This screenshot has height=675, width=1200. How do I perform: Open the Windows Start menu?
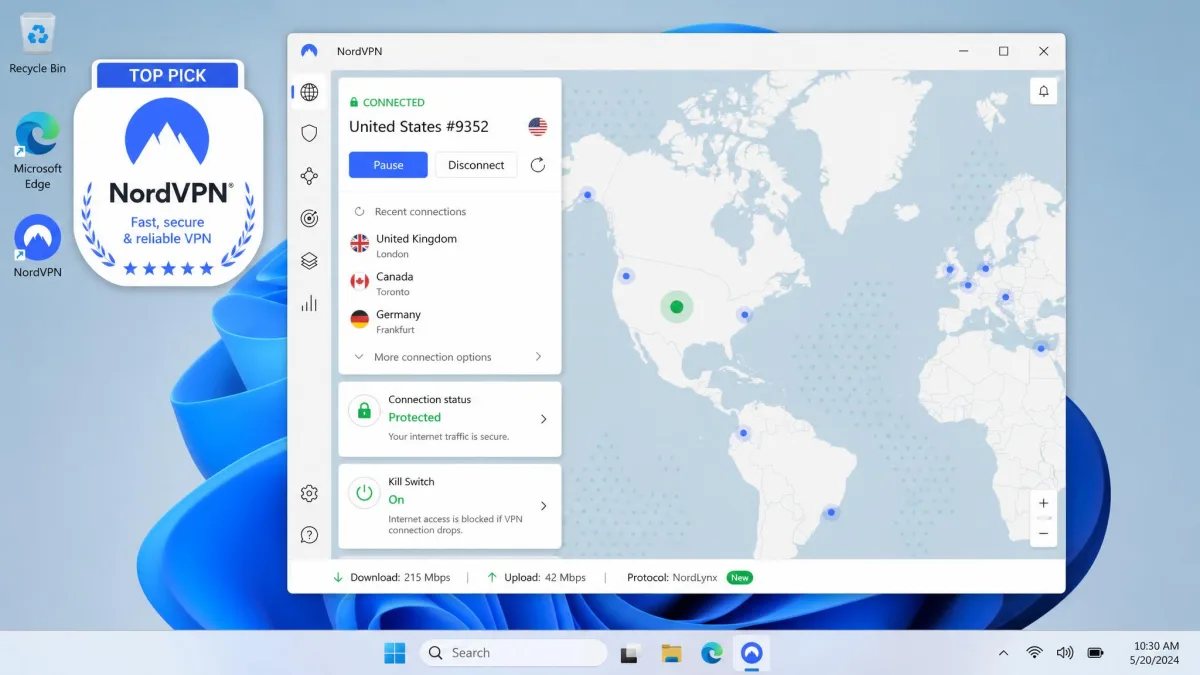pos(395,653)
